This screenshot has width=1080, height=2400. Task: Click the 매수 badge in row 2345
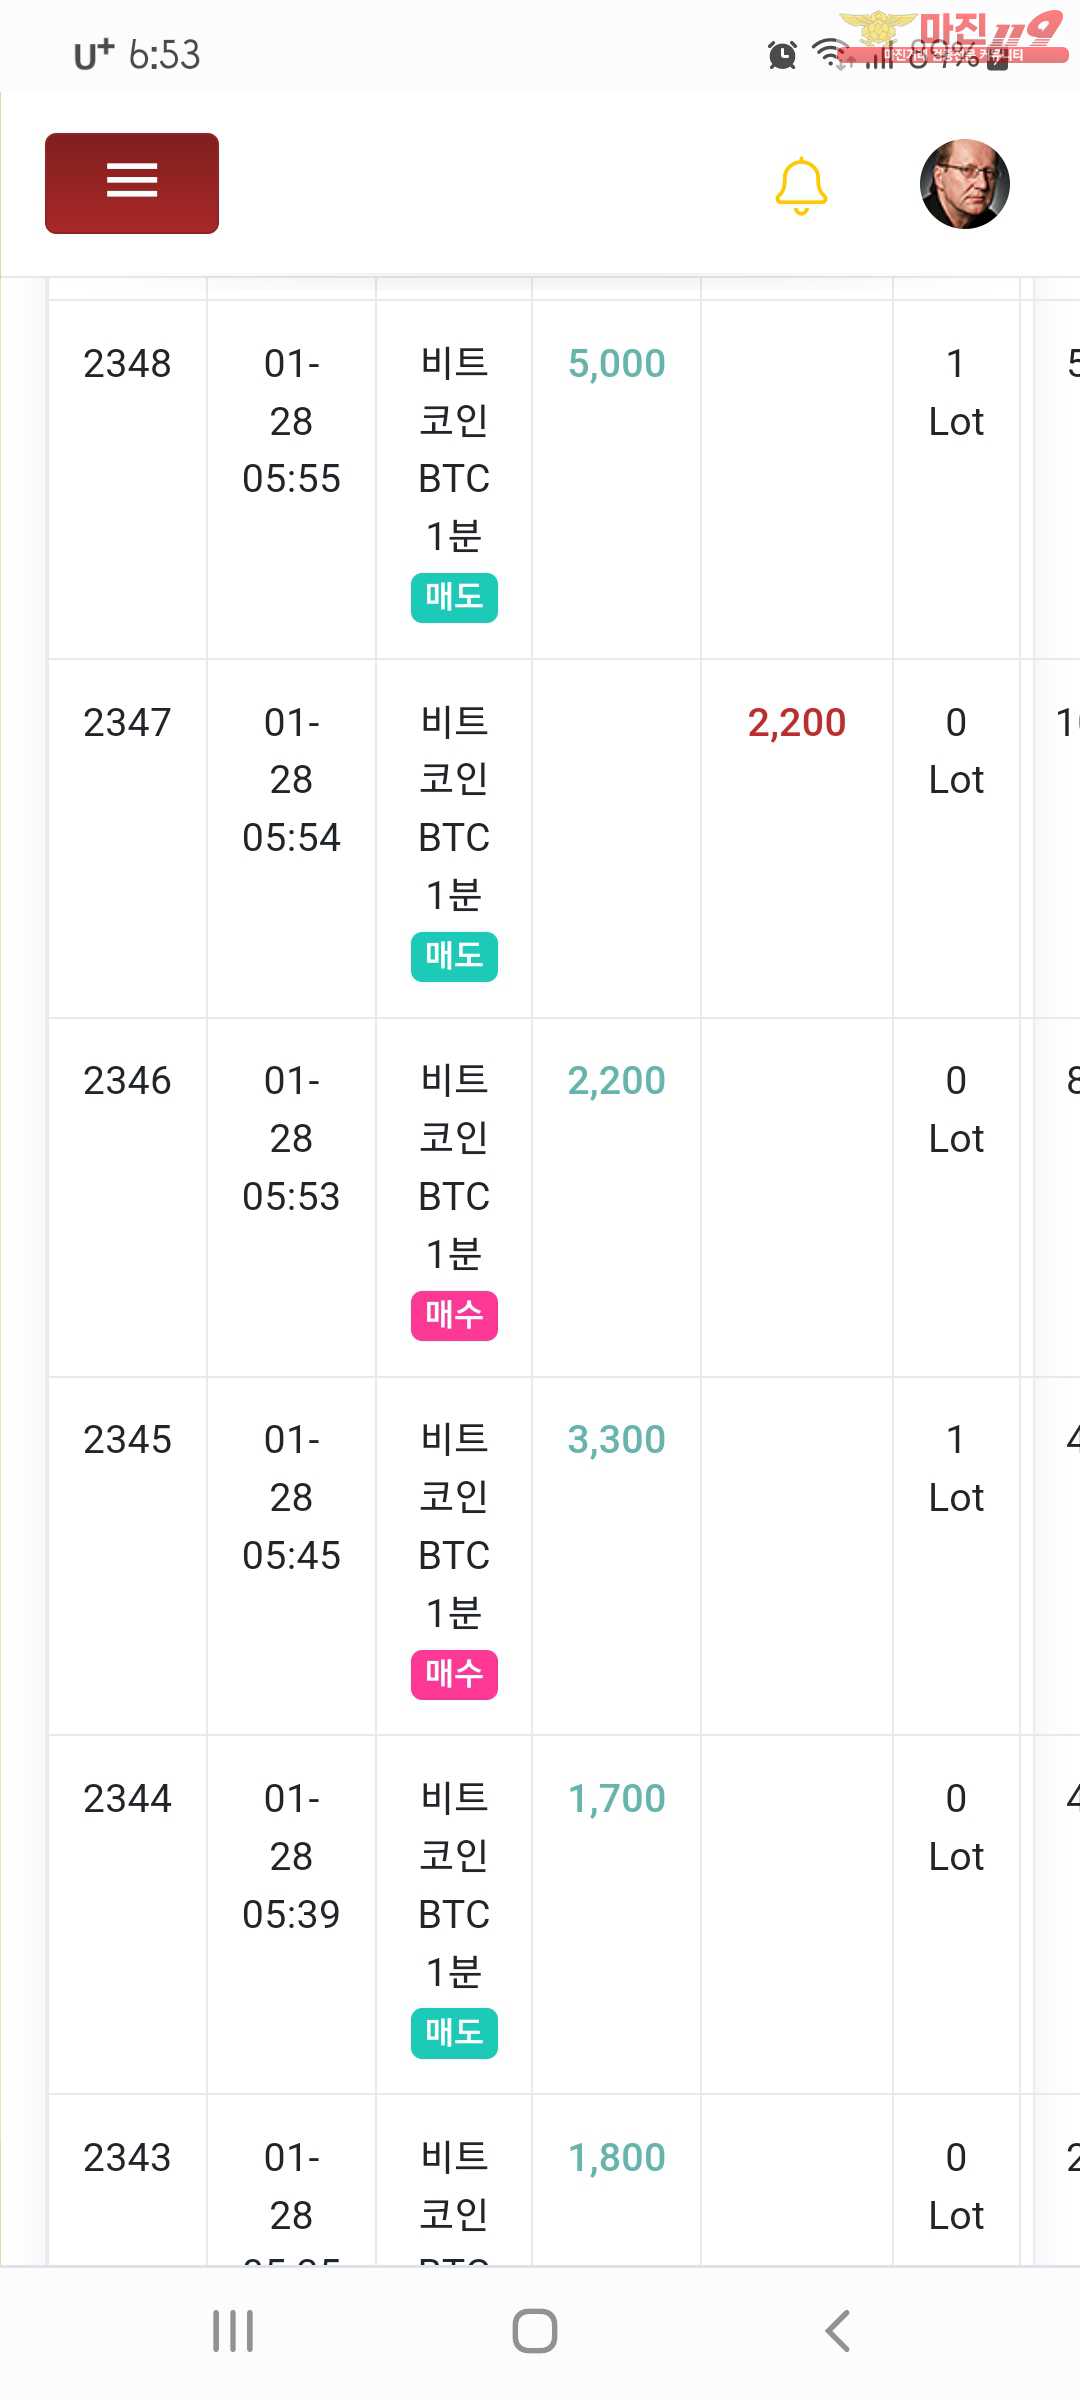point(454,1674)
